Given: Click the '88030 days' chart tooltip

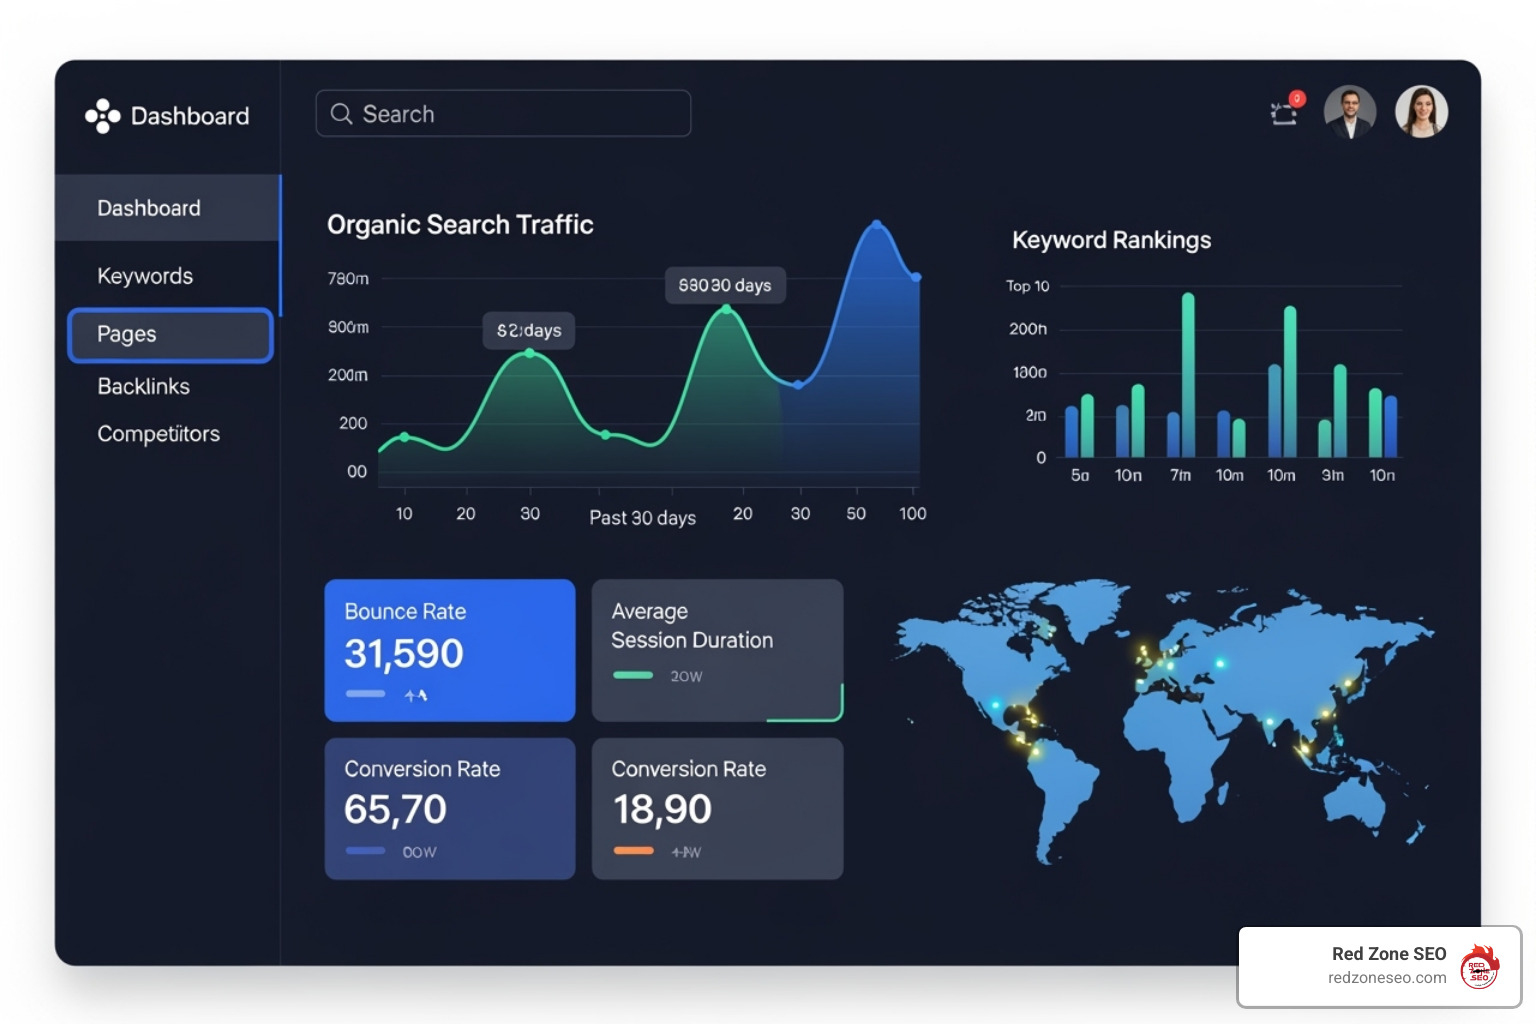Looking at the screenshot, I should 725,285.
